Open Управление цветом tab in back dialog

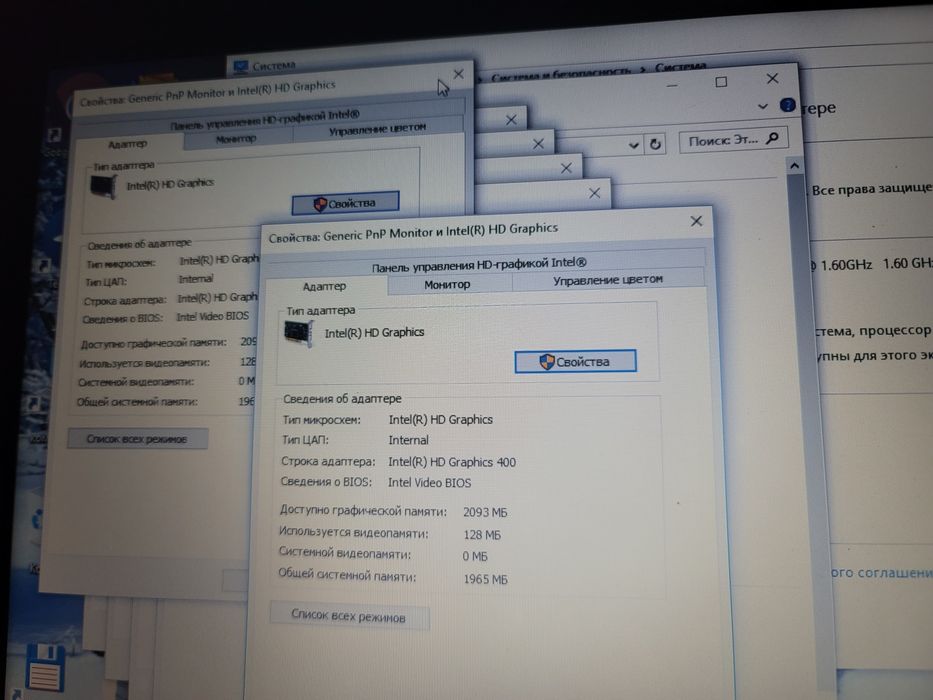pyautogui.click(x=378, y=128)
